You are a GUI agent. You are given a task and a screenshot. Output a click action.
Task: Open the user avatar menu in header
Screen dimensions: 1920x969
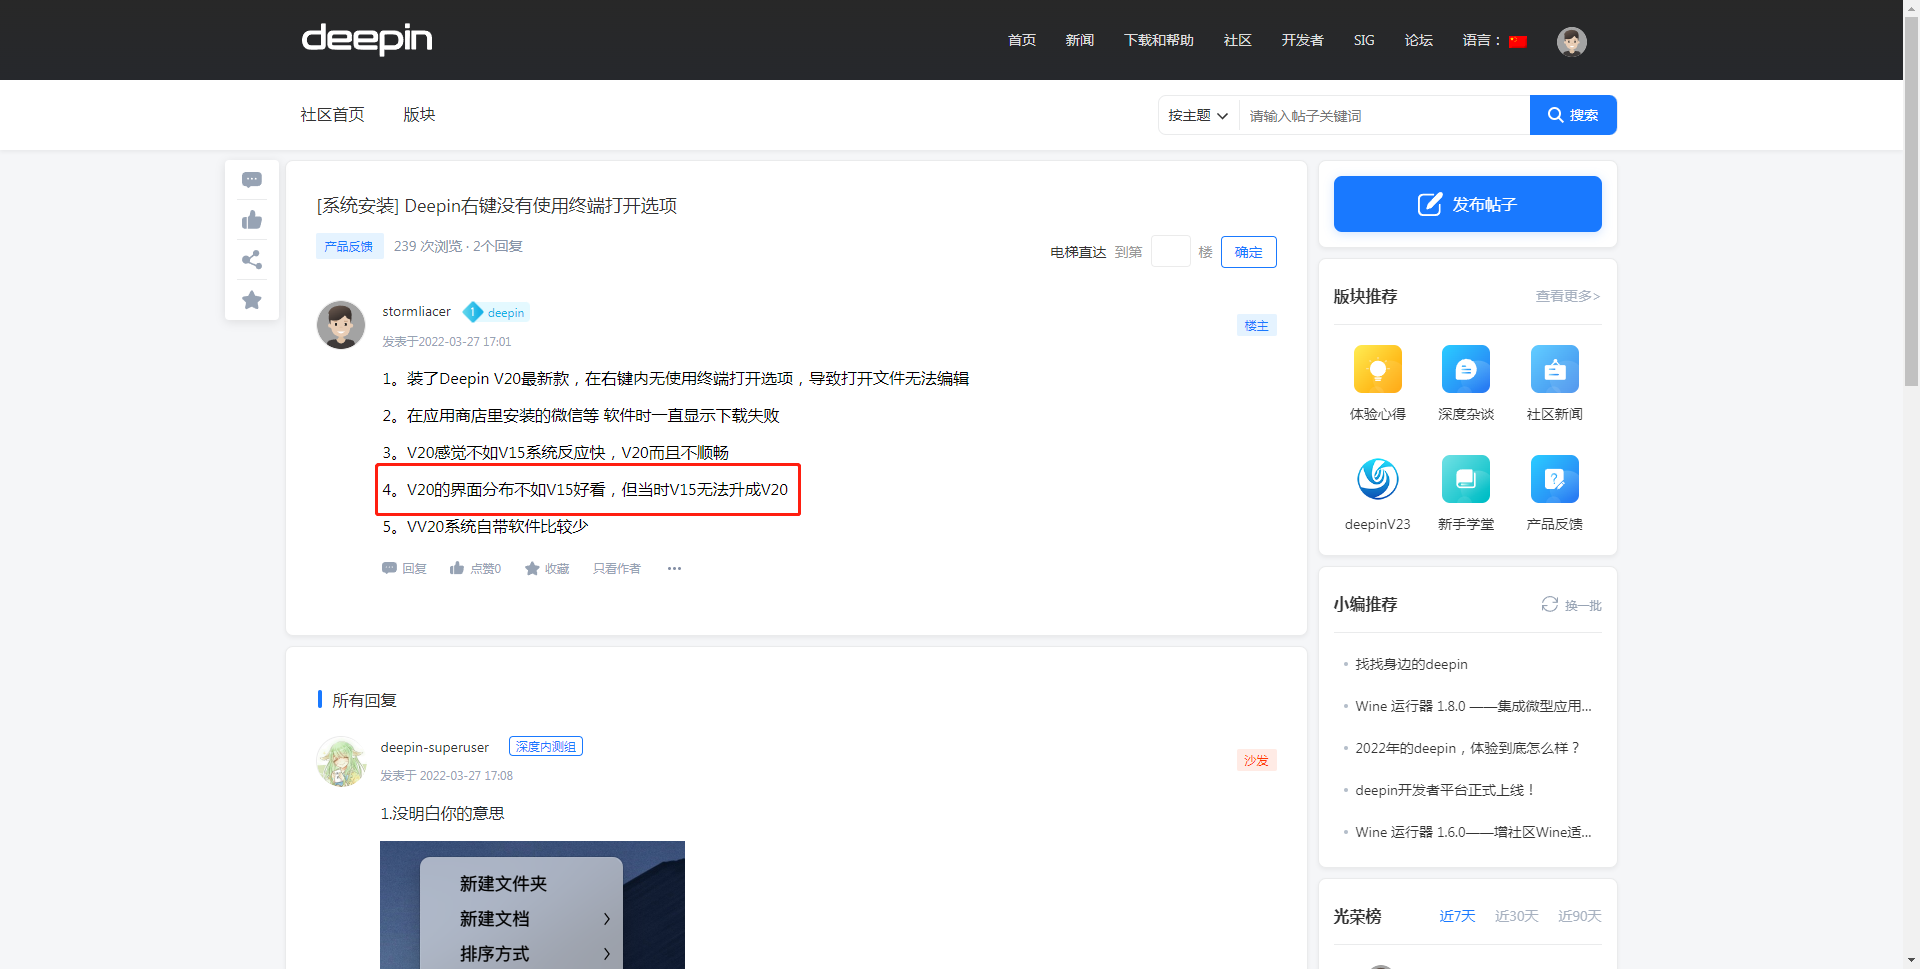1572,41
